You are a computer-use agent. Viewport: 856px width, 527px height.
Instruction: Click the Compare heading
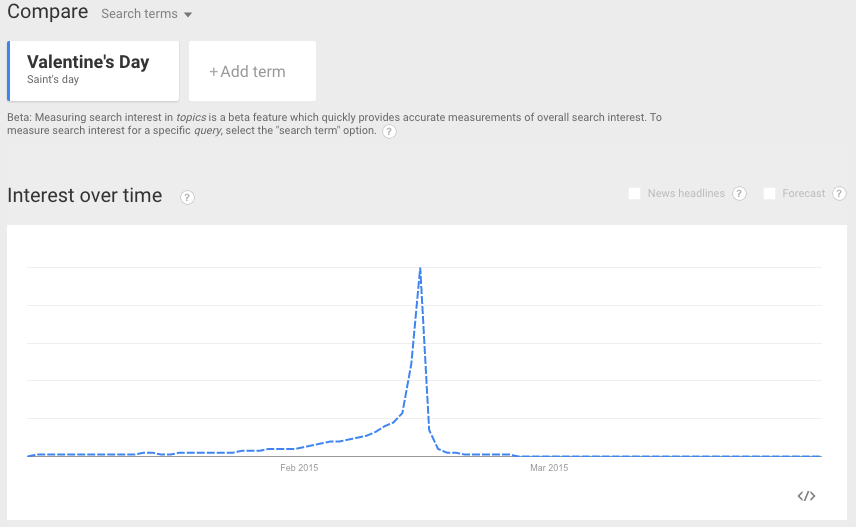click(x=47, y=13)
